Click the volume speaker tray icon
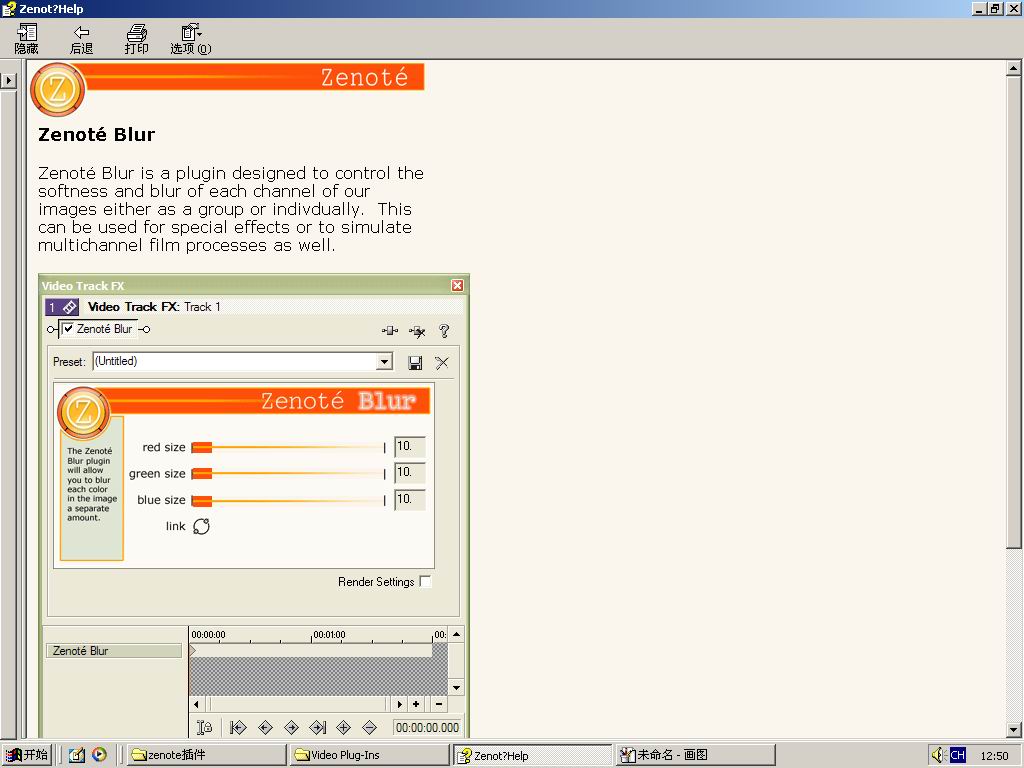Screen dimensions: 1024x768 coord(939,755)
